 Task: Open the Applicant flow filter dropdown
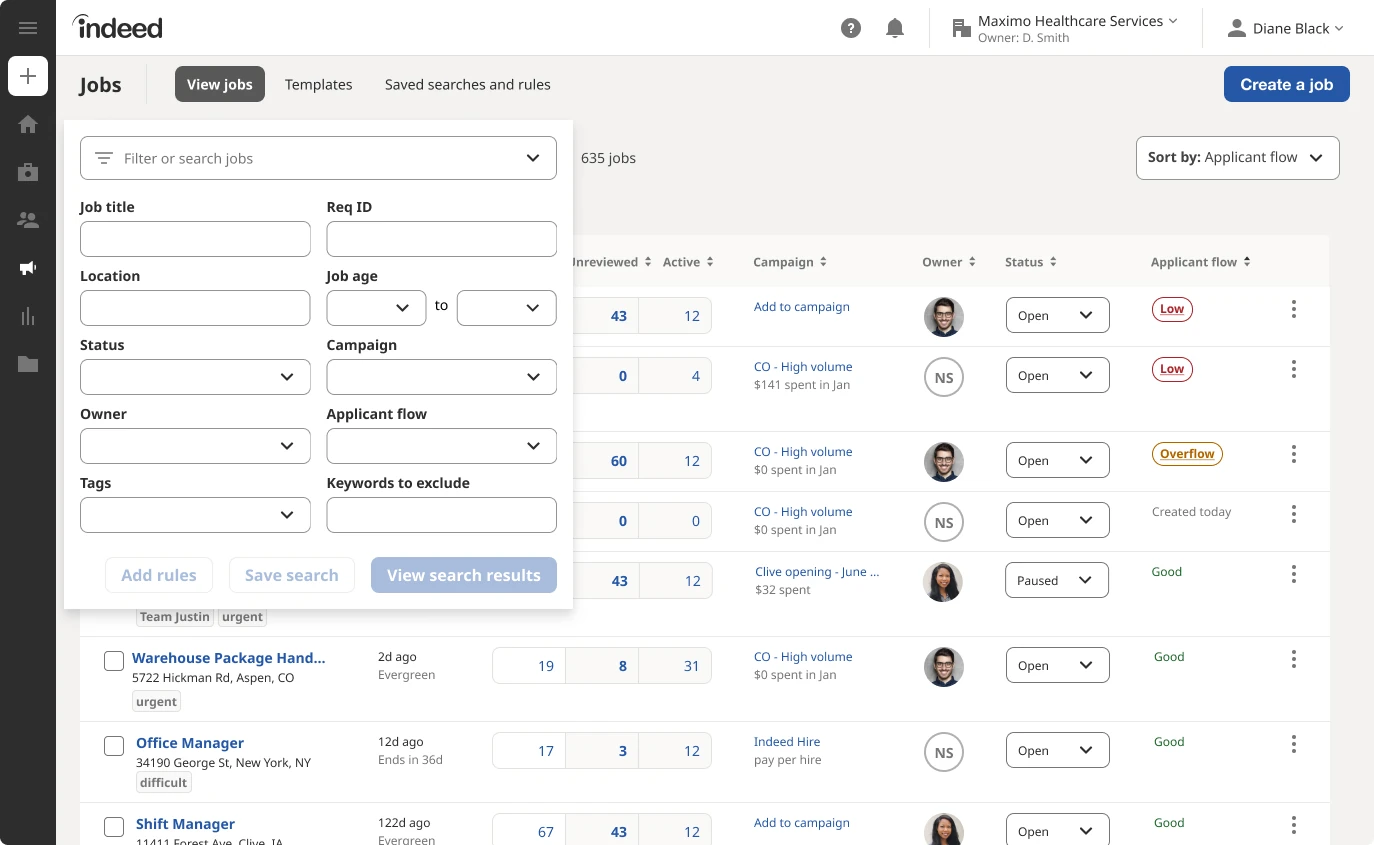pos(441,446)
